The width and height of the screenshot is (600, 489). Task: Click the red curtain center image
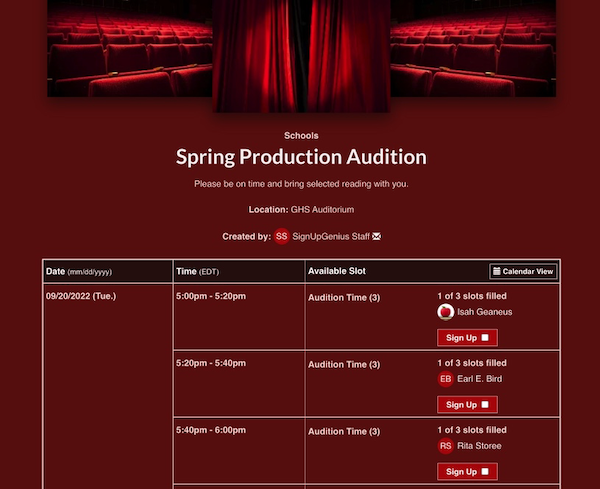[301, 56]
